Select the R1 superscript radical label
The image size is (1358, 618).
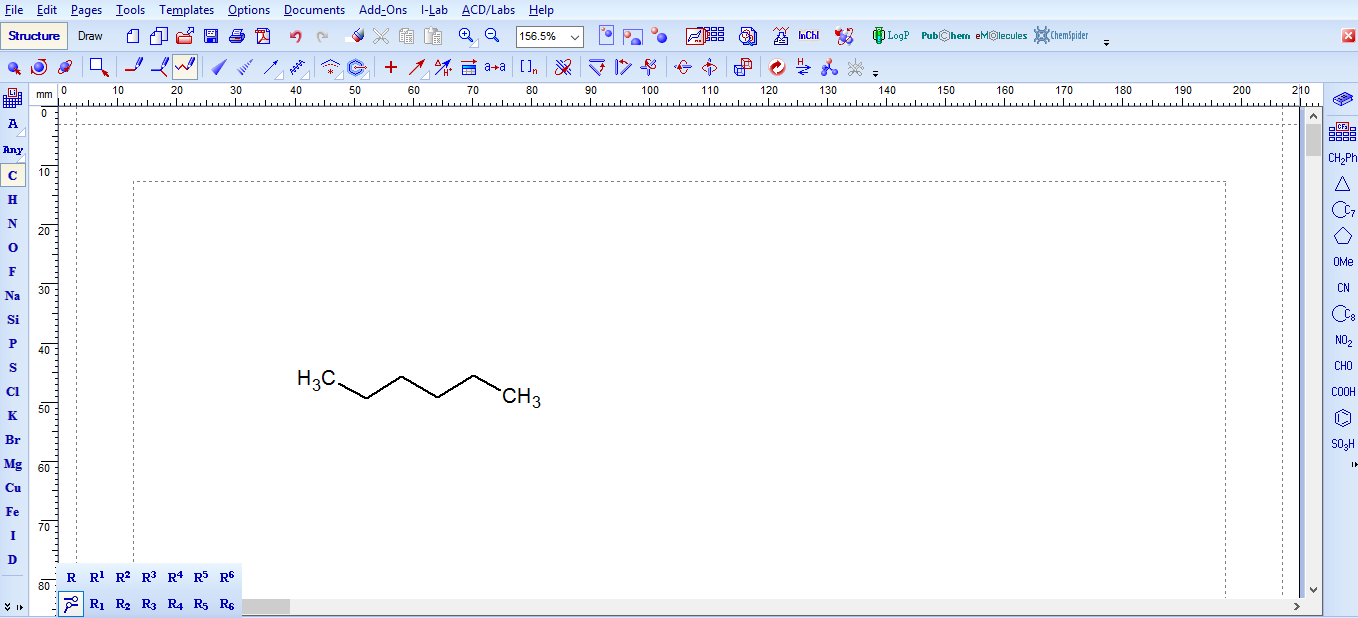click(x=97, y=577)
